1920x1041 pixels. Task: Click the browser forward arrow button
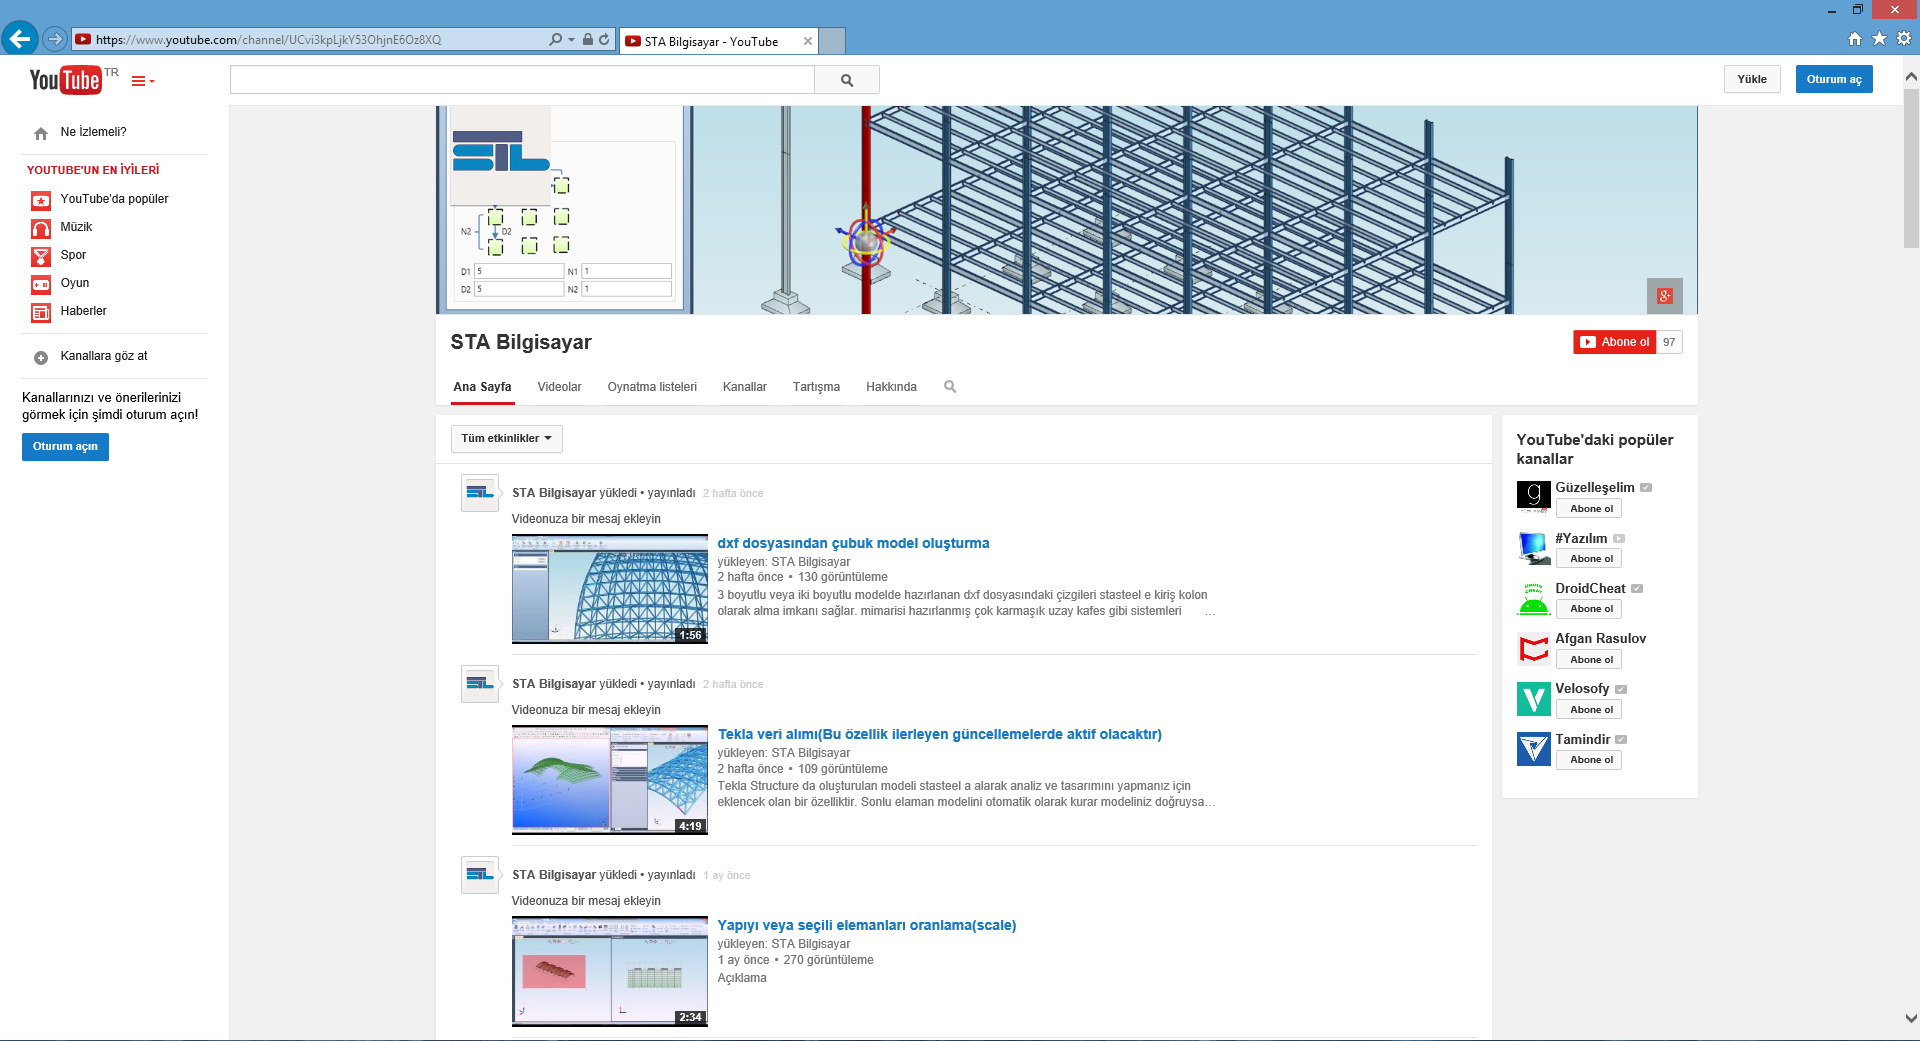55,39
